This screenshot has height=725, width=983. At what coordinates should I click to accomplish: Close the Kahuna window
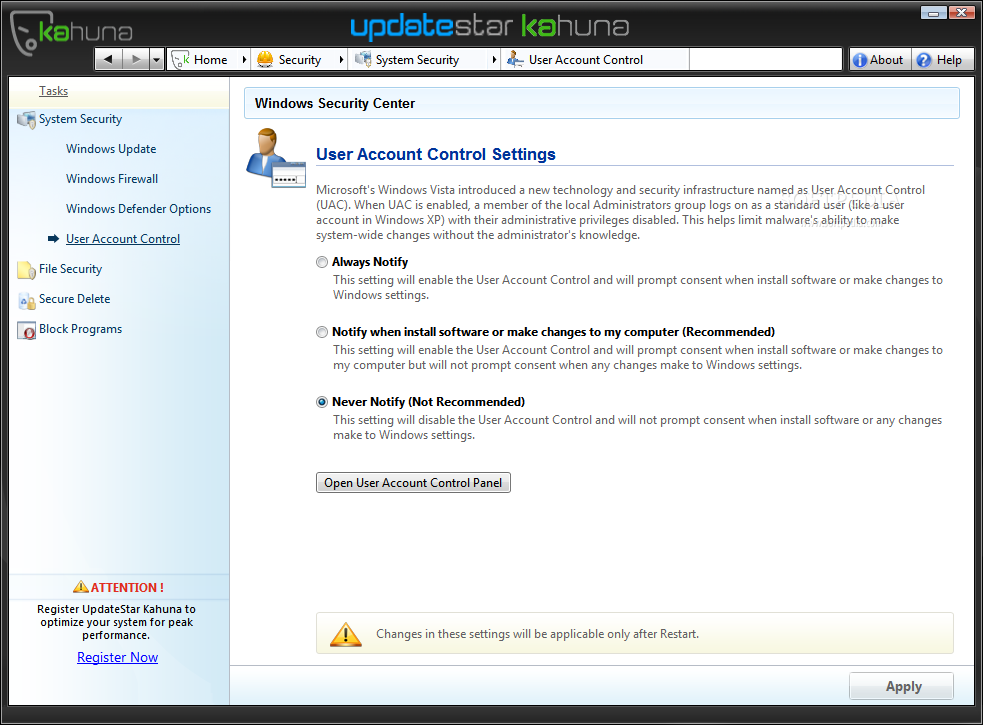(961, 13)
